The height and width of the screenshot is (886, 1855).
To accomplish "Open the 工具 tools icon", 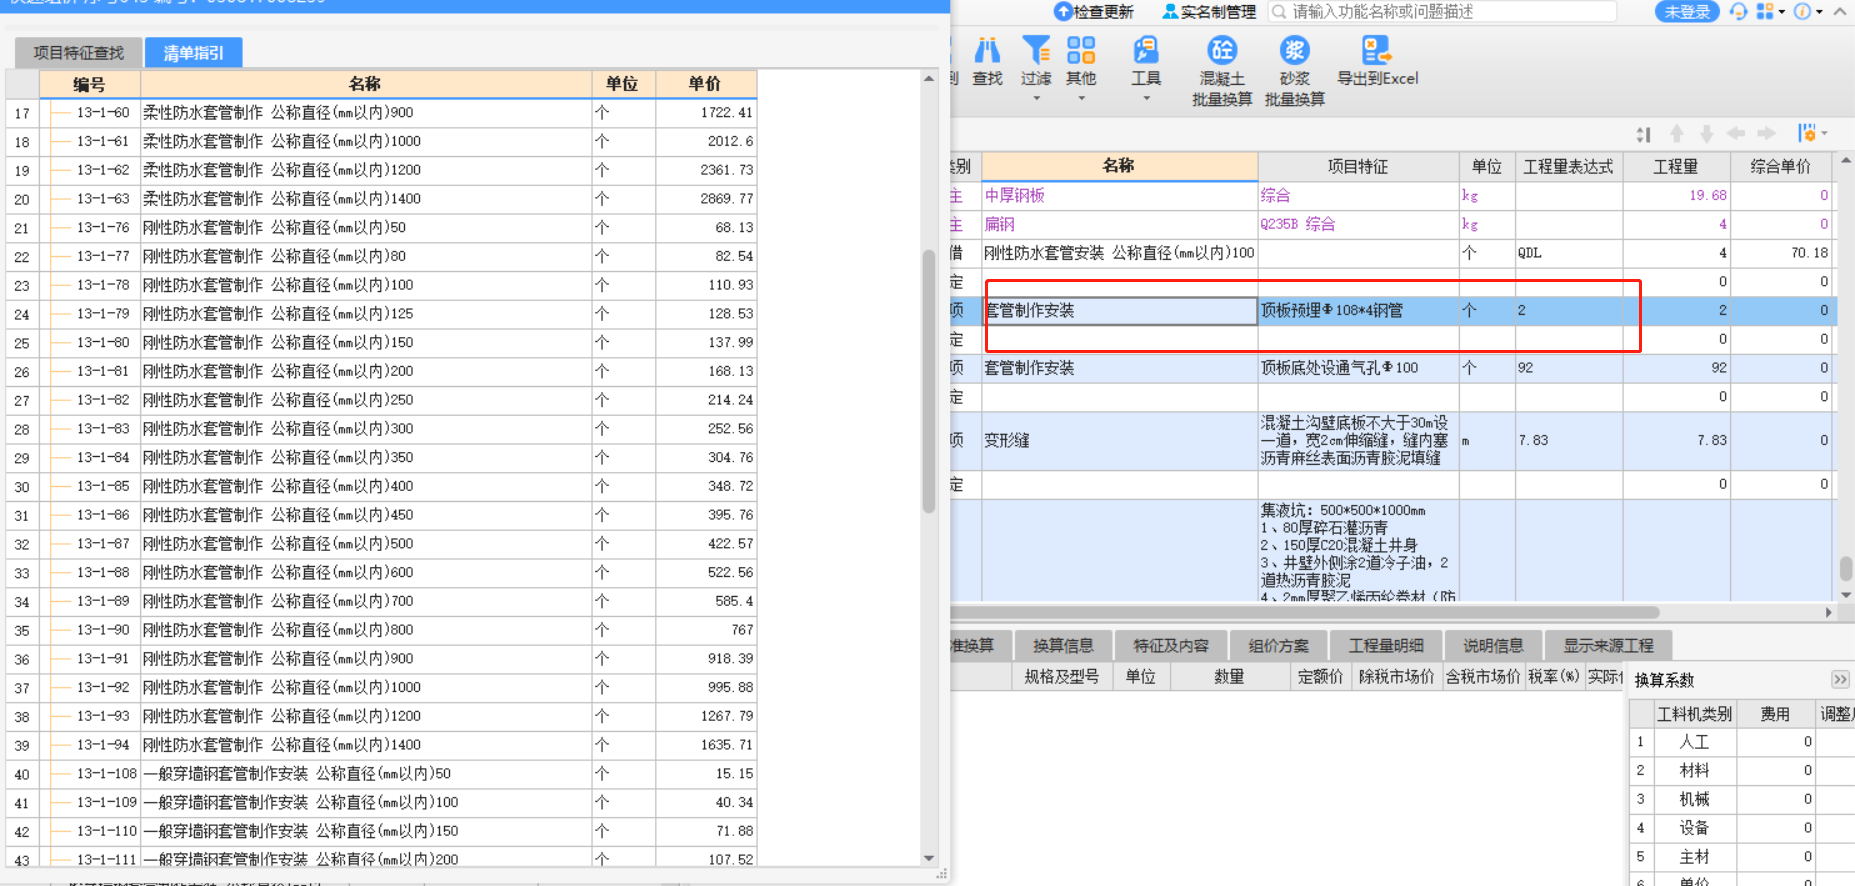I will (1146, 50).
